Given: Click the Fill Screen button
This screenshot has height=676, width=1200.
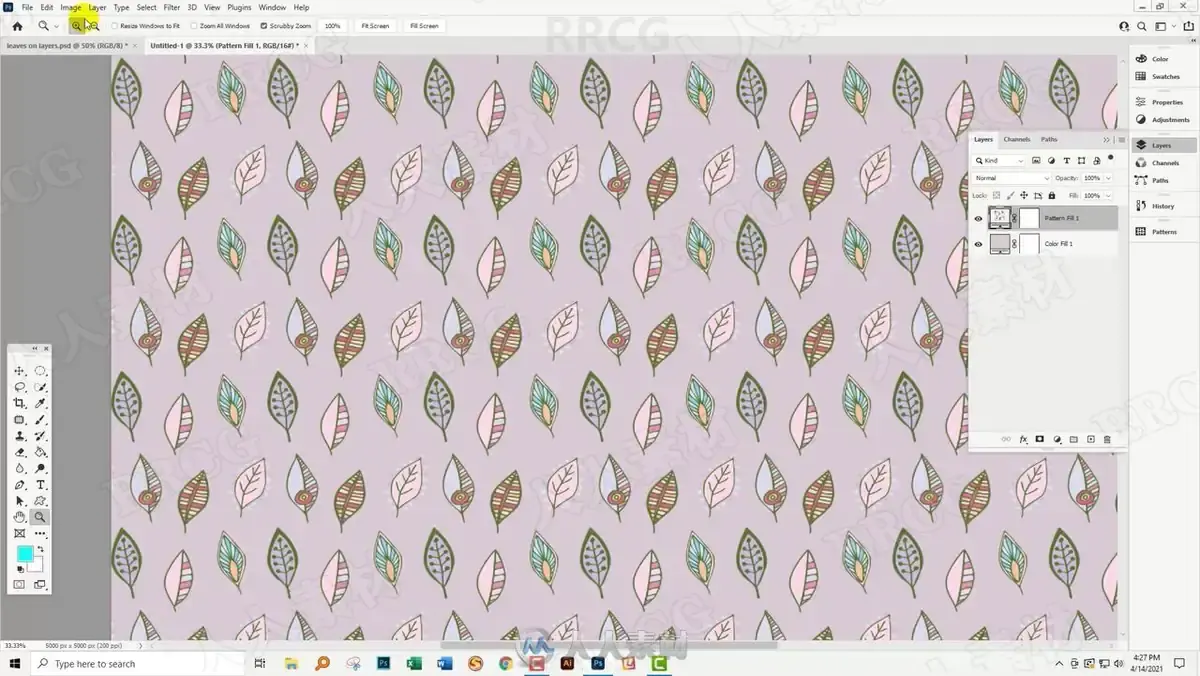Looking at the screenshot, I should coord(424,26).
